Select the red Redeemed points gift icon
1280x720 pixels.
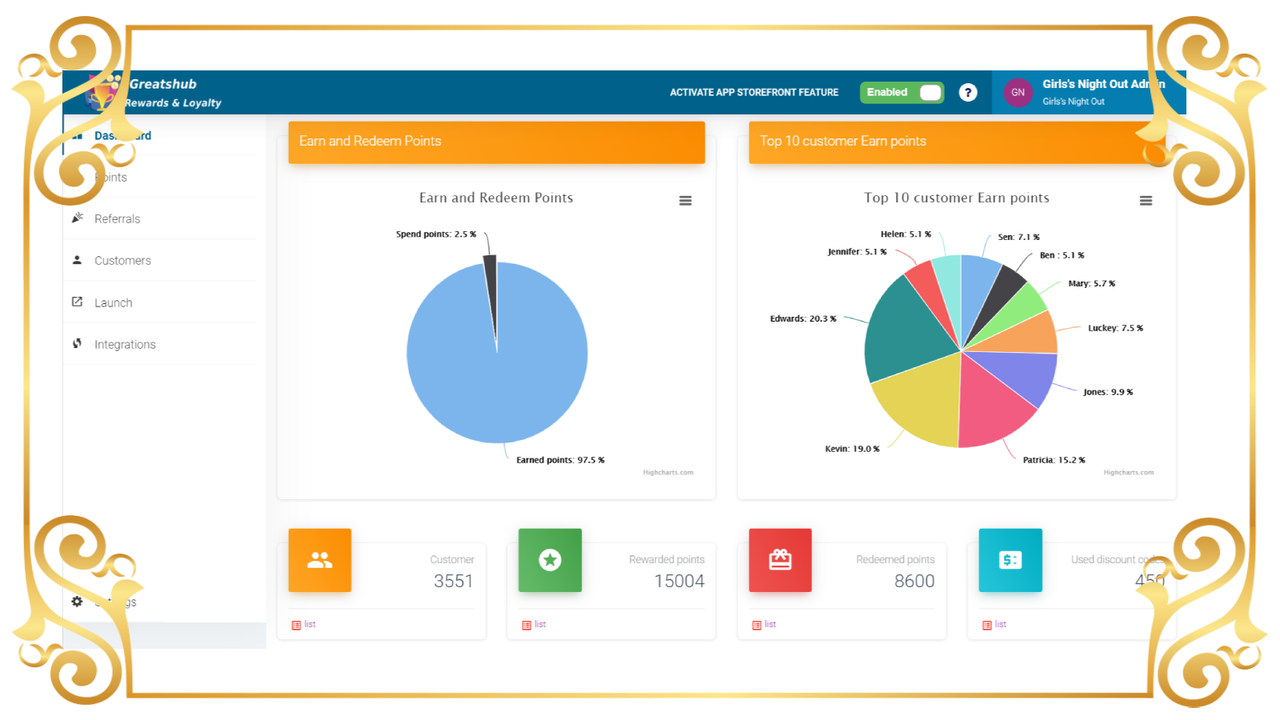point(780,560)
